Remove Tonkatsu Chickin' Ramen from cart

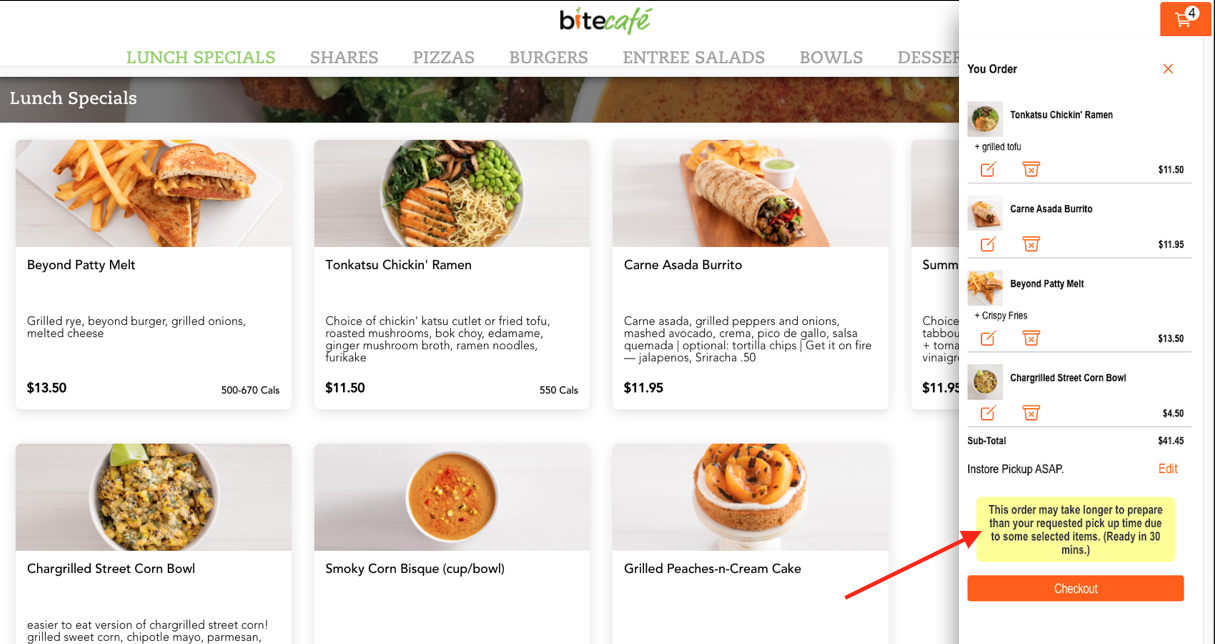point(1031,169)
